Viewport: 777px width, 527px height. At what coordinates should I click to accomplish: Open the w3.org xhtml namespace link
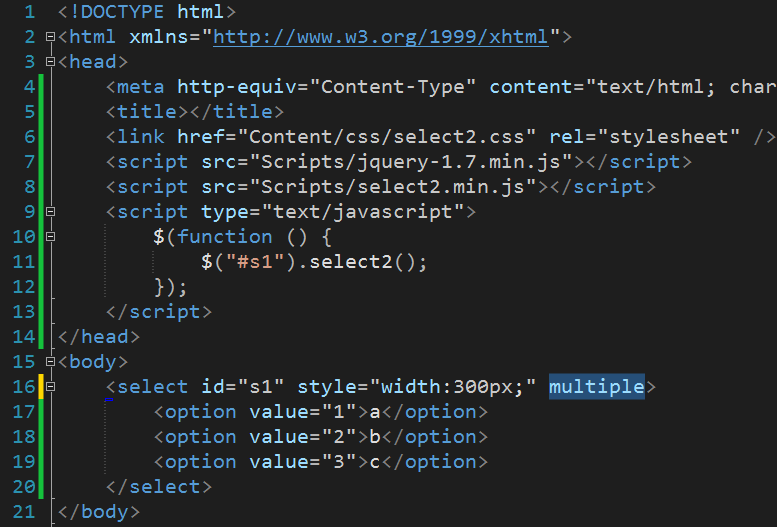point(381,37)
